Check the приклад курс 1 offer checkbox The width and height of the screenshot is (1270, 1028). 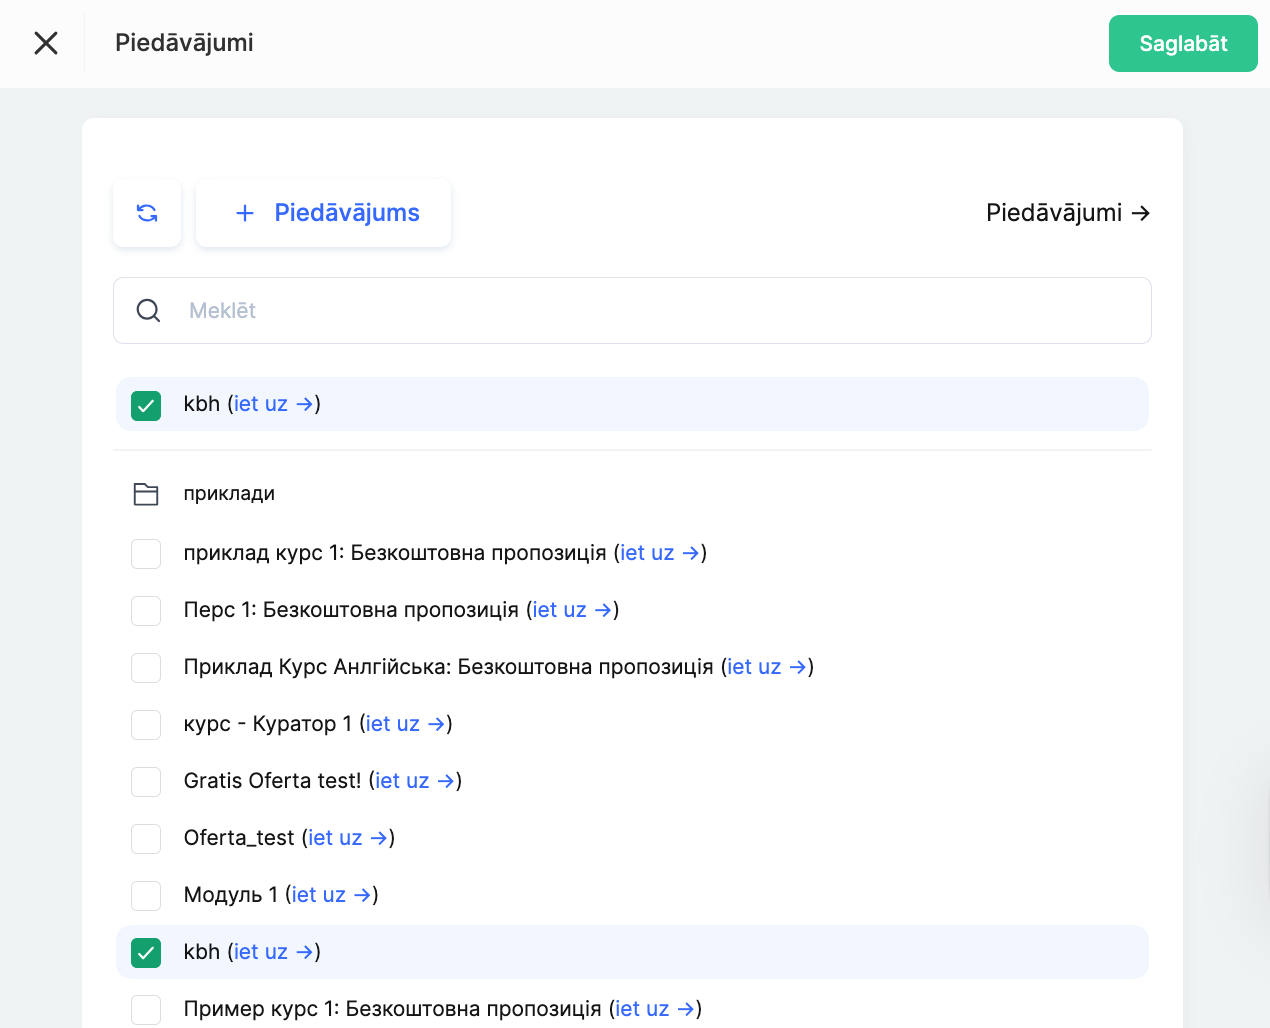click(x=146, y=553)
